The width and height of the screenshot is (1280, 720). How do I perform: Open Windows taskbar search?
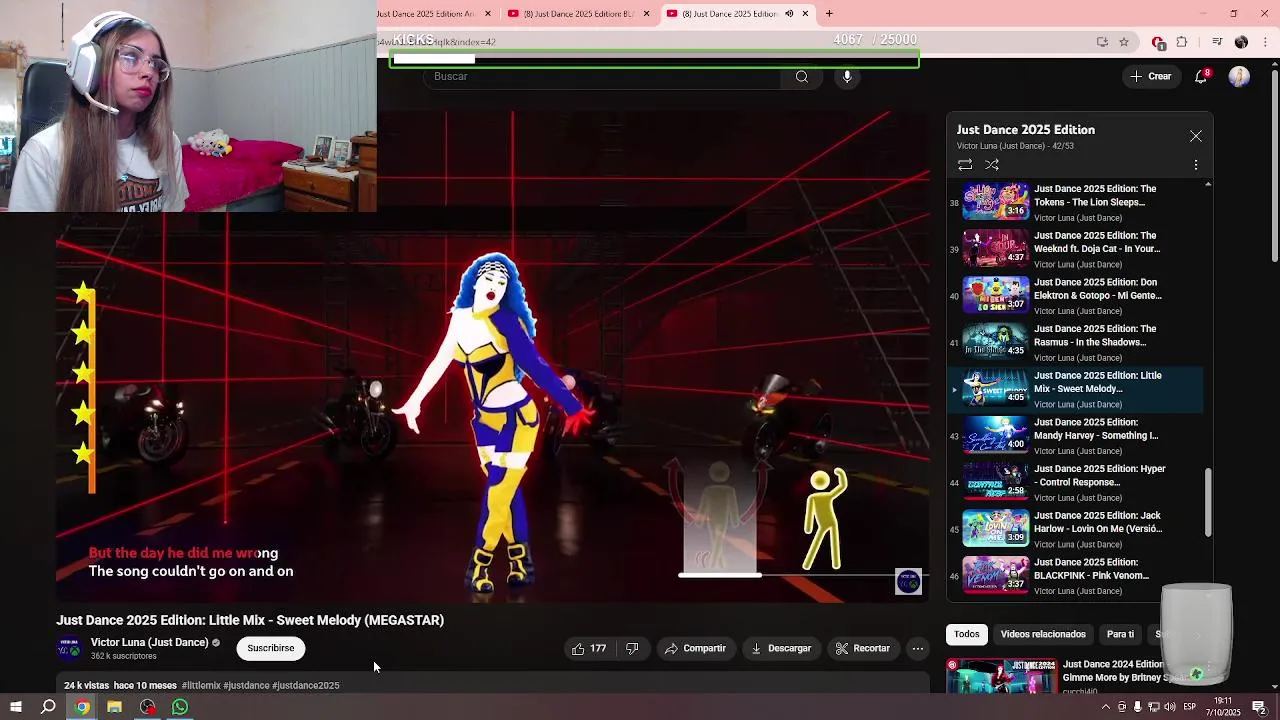48,707
